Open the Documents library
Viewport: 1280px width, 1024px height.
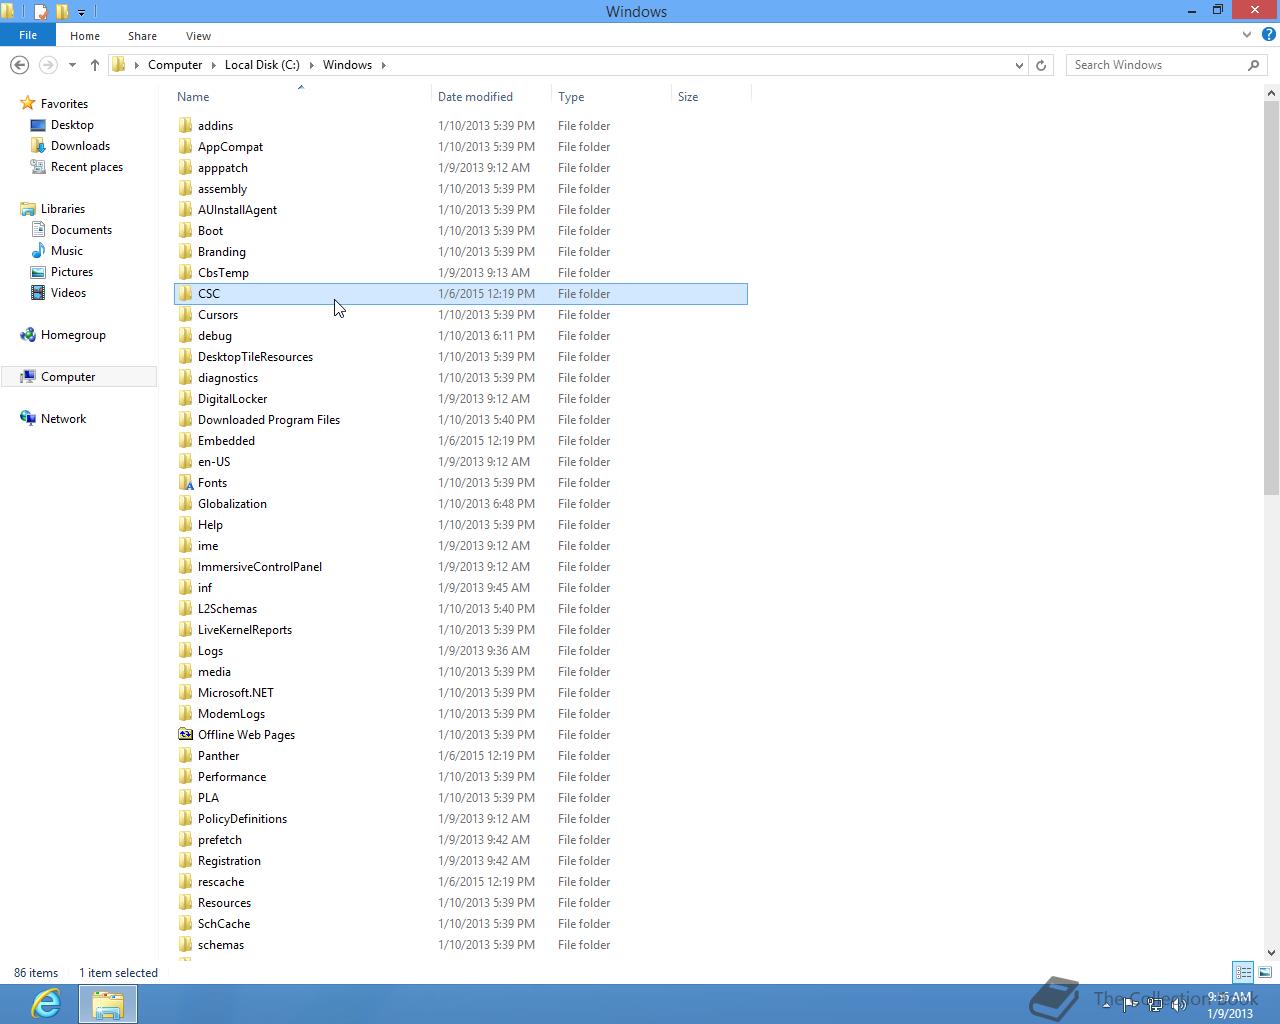click(81, 230)
